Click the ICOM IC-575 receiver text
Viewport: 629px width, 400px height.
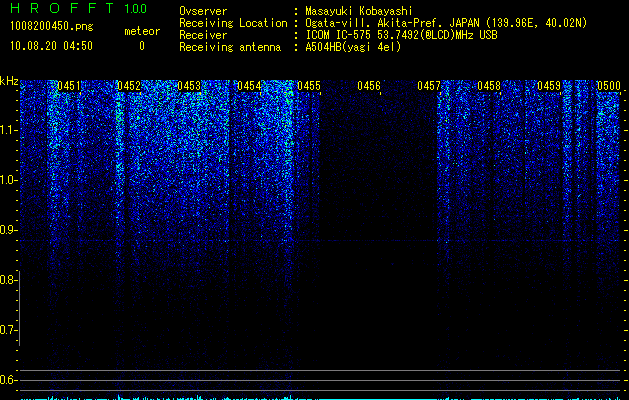pos(401,35)
